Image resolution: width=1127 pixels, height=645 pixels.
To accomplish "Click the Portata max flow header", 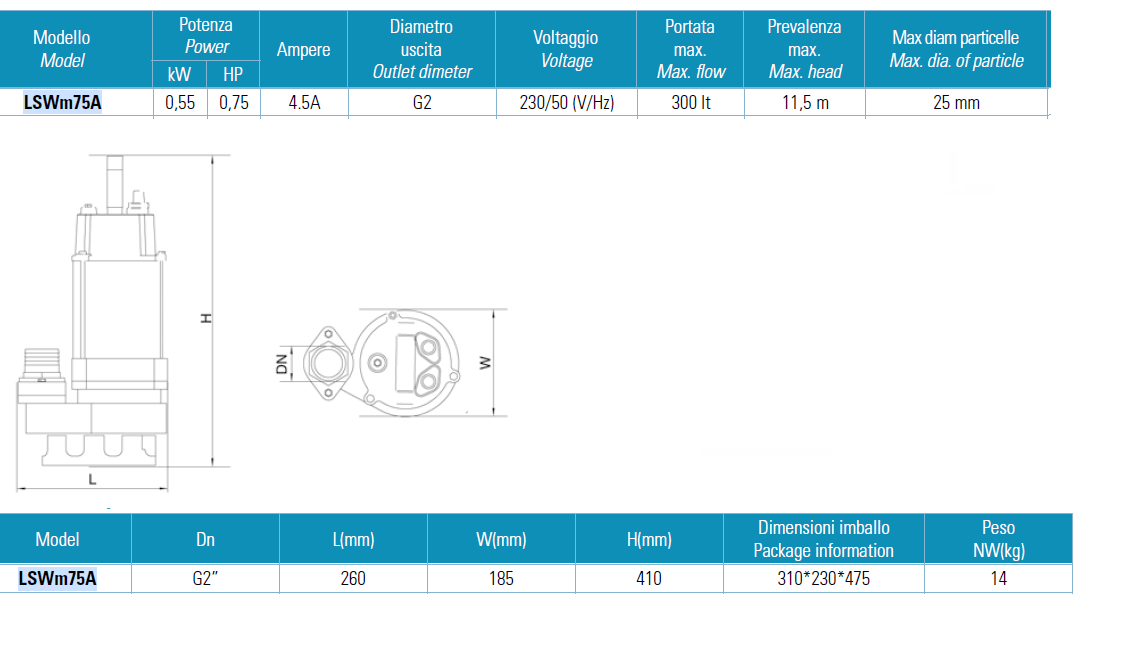I will (x=690, y=49).
